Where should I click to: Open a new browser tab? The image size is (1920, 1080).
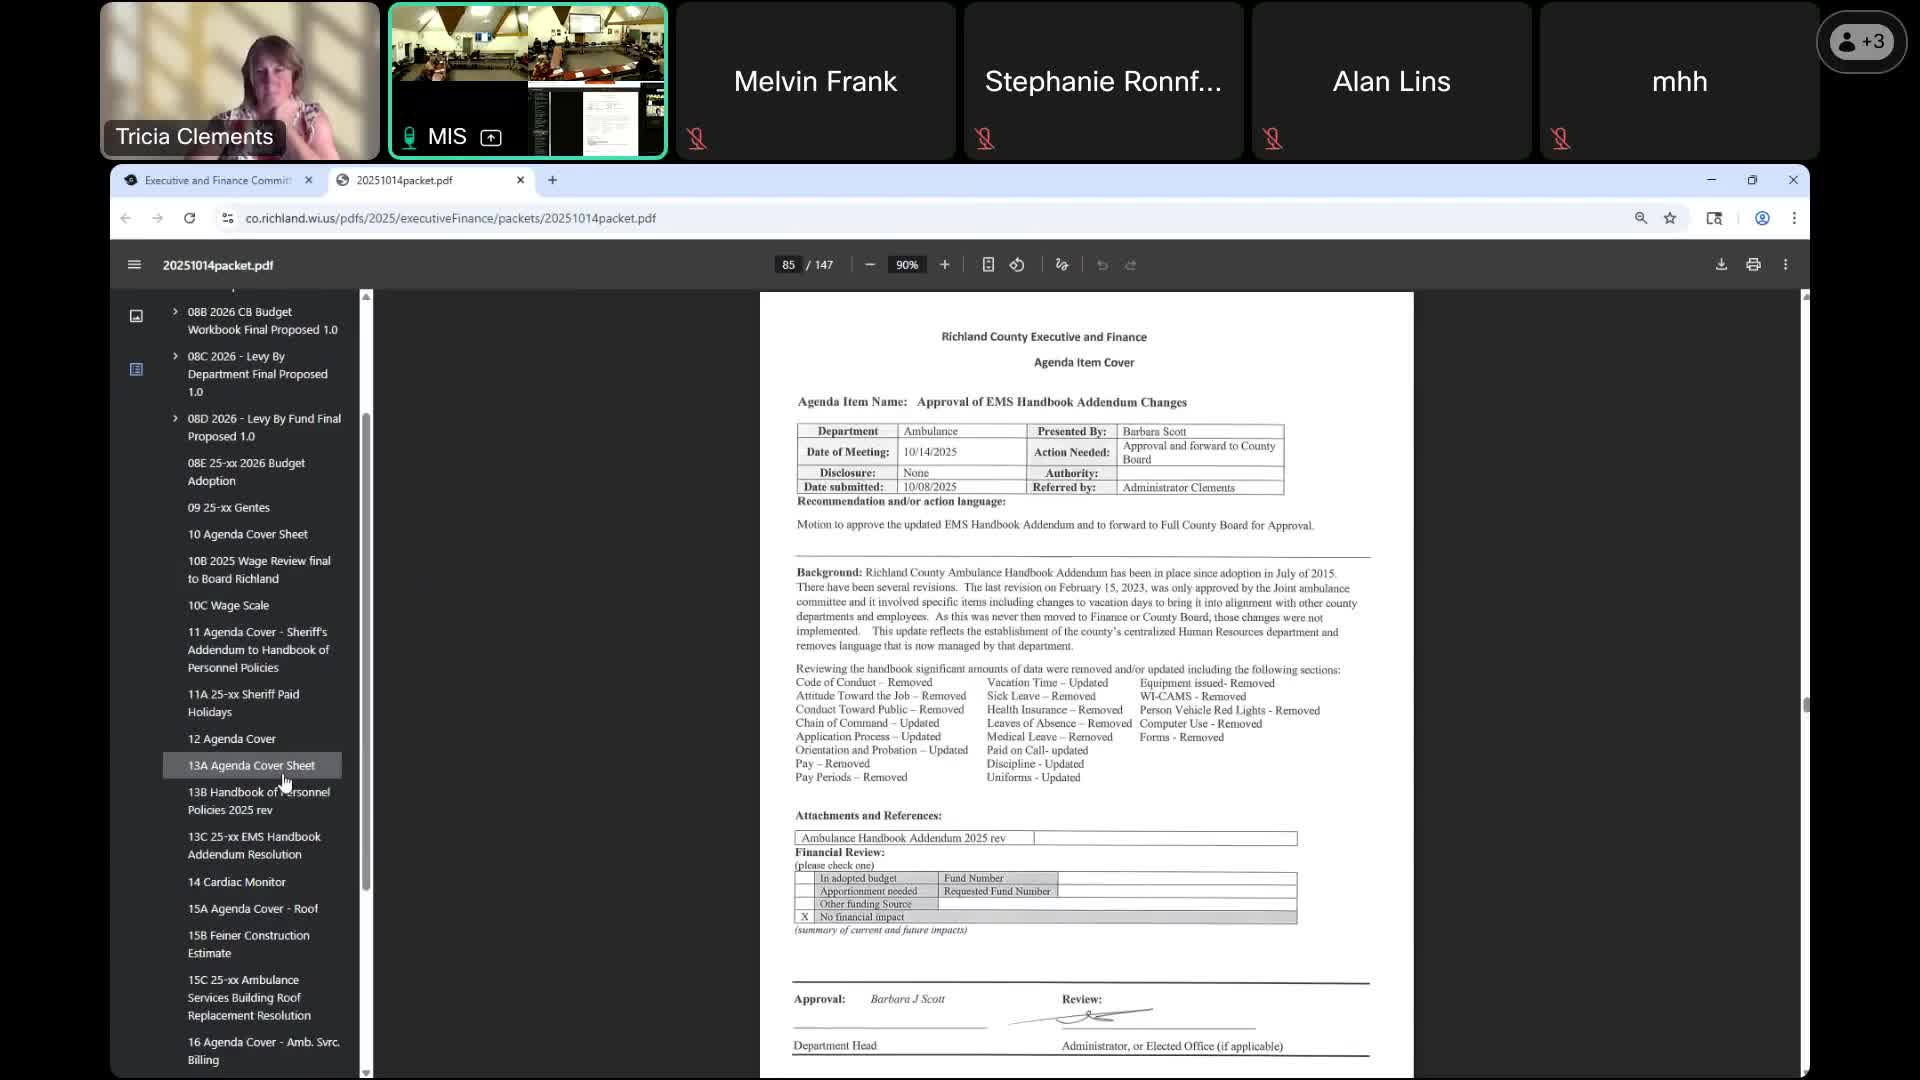pos(552,180)
